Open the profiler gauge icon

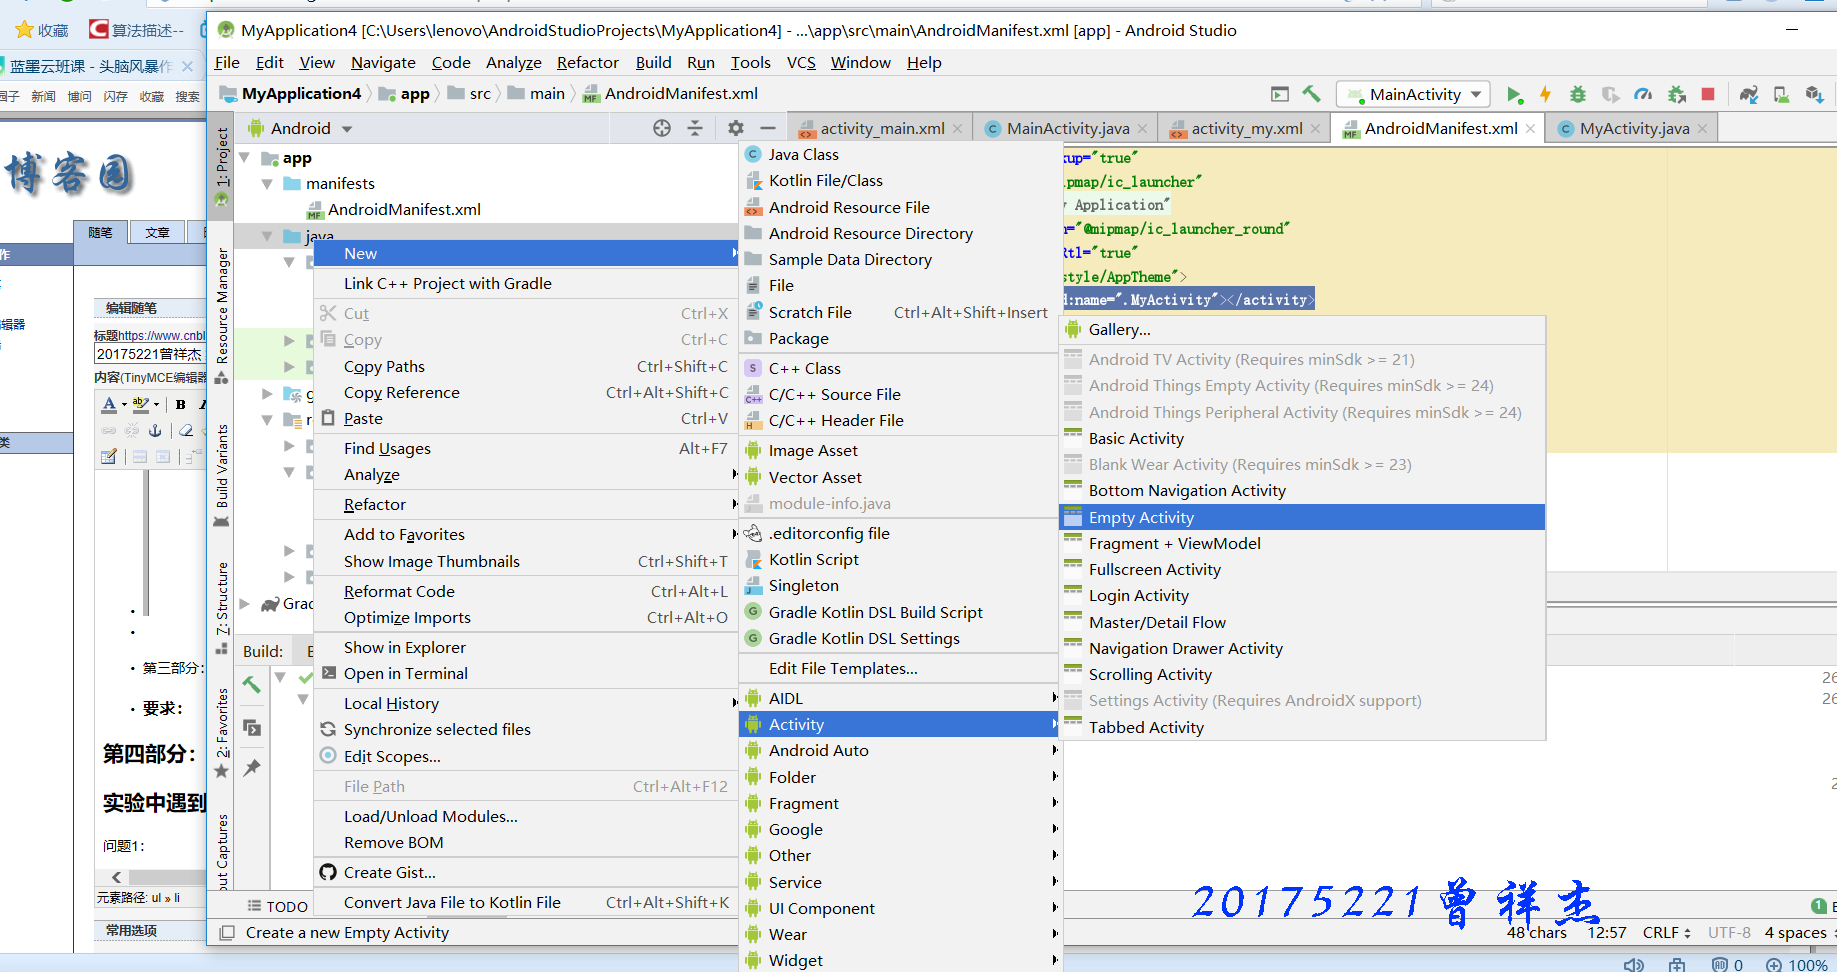coord(1643,94)
